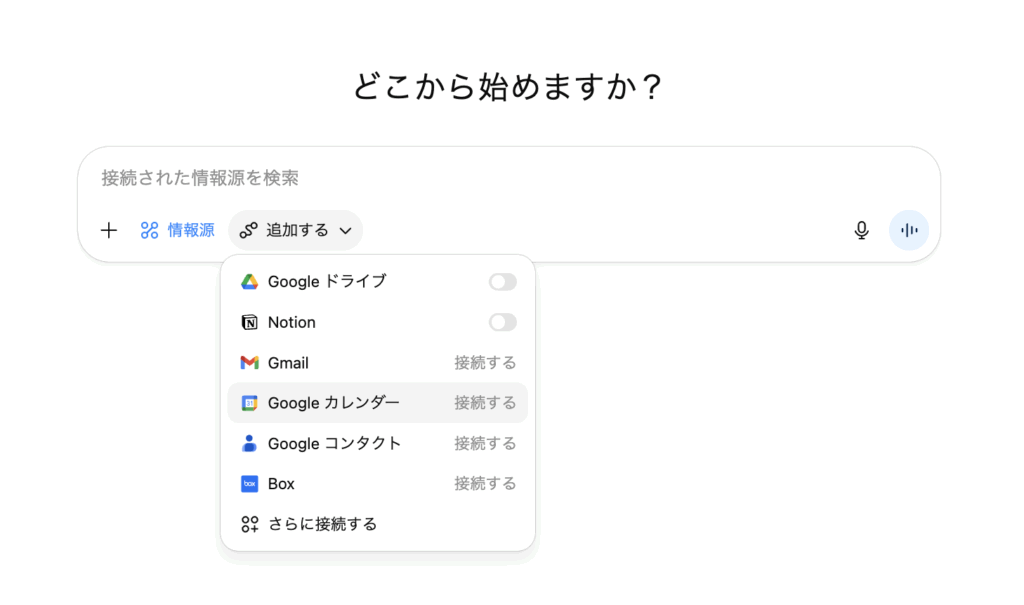Click the Gmail envelope icon
Screen dimensions: 1024x605
[x=250, y=363]
